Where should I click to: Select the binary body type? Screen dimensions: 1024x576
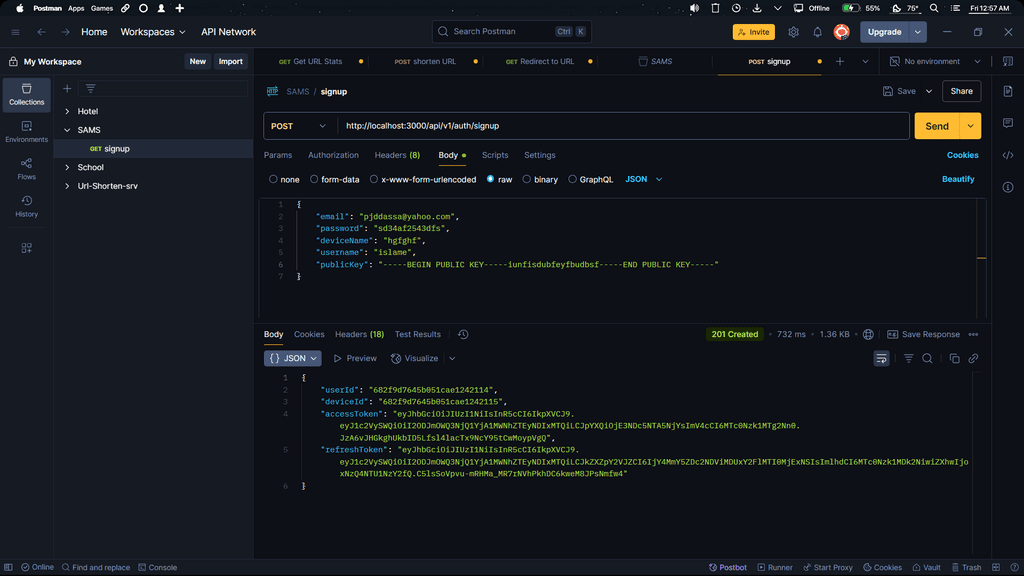pyautogui.click(x=526, y=179)
